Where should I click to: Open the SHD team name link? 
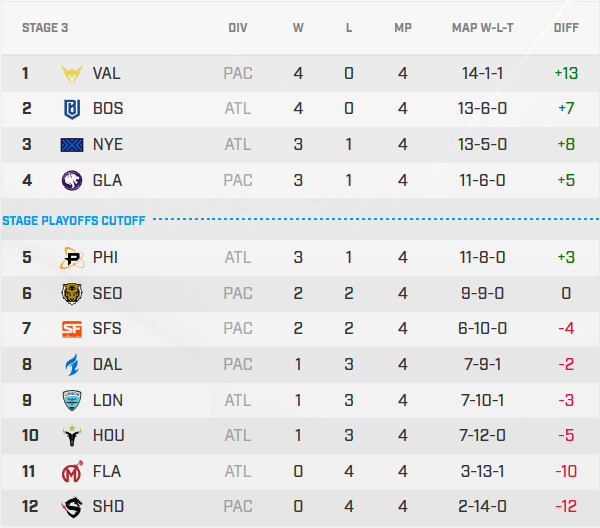pos(108,507)
